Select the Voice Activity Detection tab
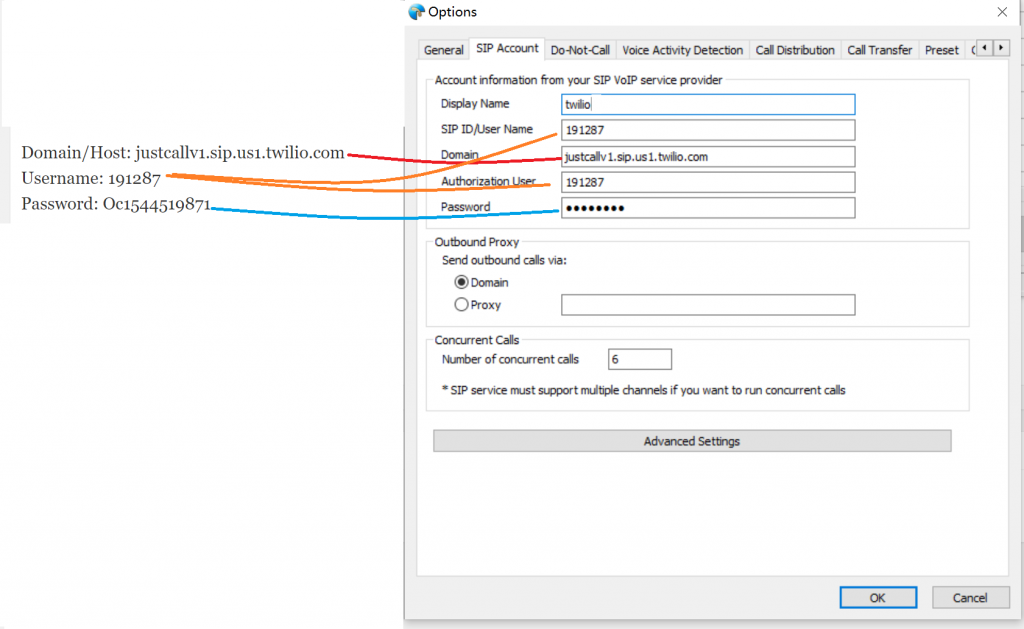Image resolution: width=1024 pixels, height=629 pixels. point(682,49)
